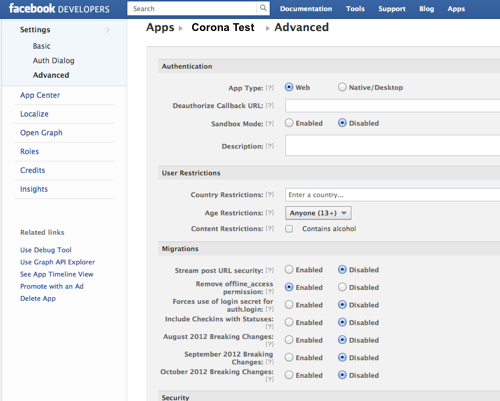Open the Documentation menu
Image resolution: width=500 pixels, height=401 pixels.
[x=306, y=9]
